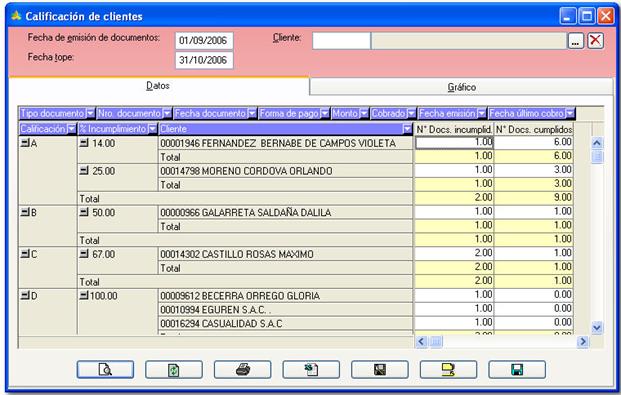Click the N° Docs. cumplidos column header
Viewport: 621px width, 395px height.
click(x=534, y=129)
